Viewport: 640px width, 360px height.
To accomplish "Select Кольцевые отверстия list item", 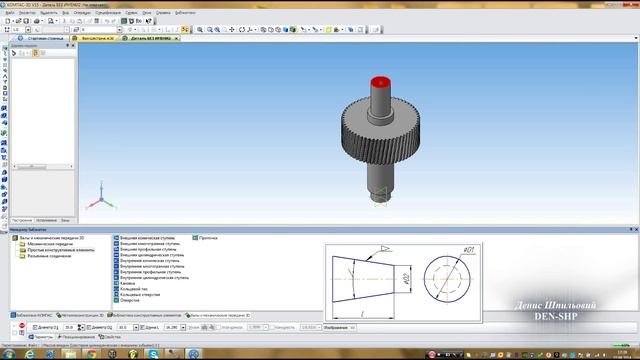I will 140,294.
